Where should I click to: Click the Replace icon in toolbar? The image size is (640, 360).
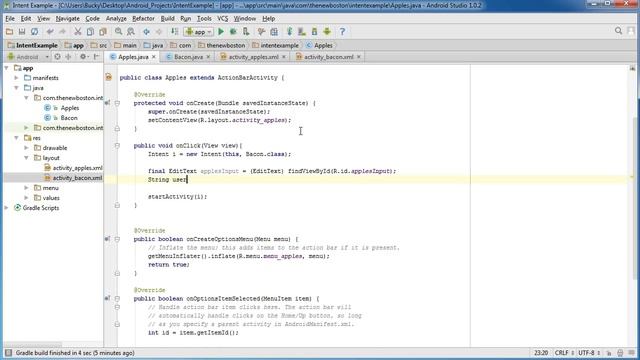[x=131, y=31]
